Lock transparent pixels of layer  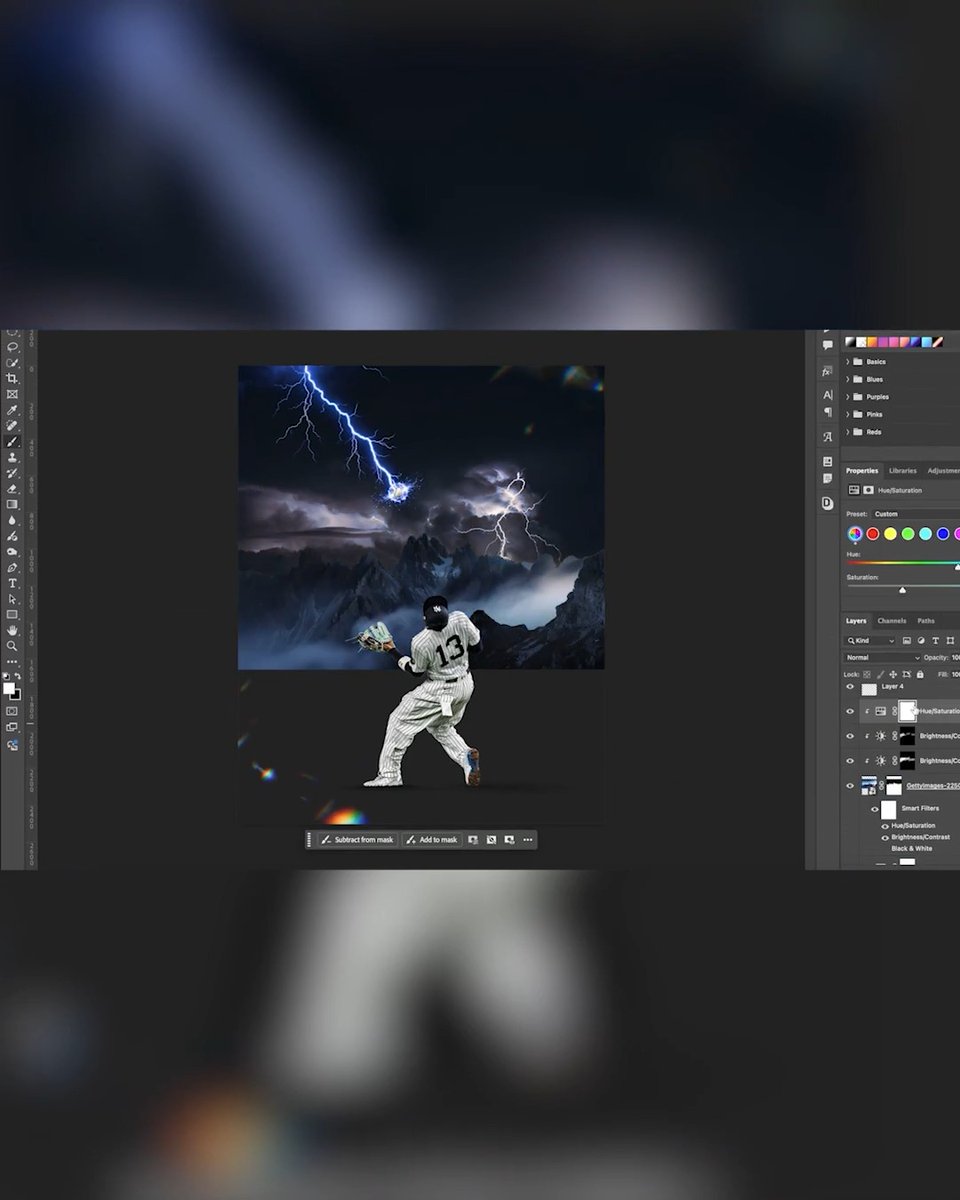point(867,674)
